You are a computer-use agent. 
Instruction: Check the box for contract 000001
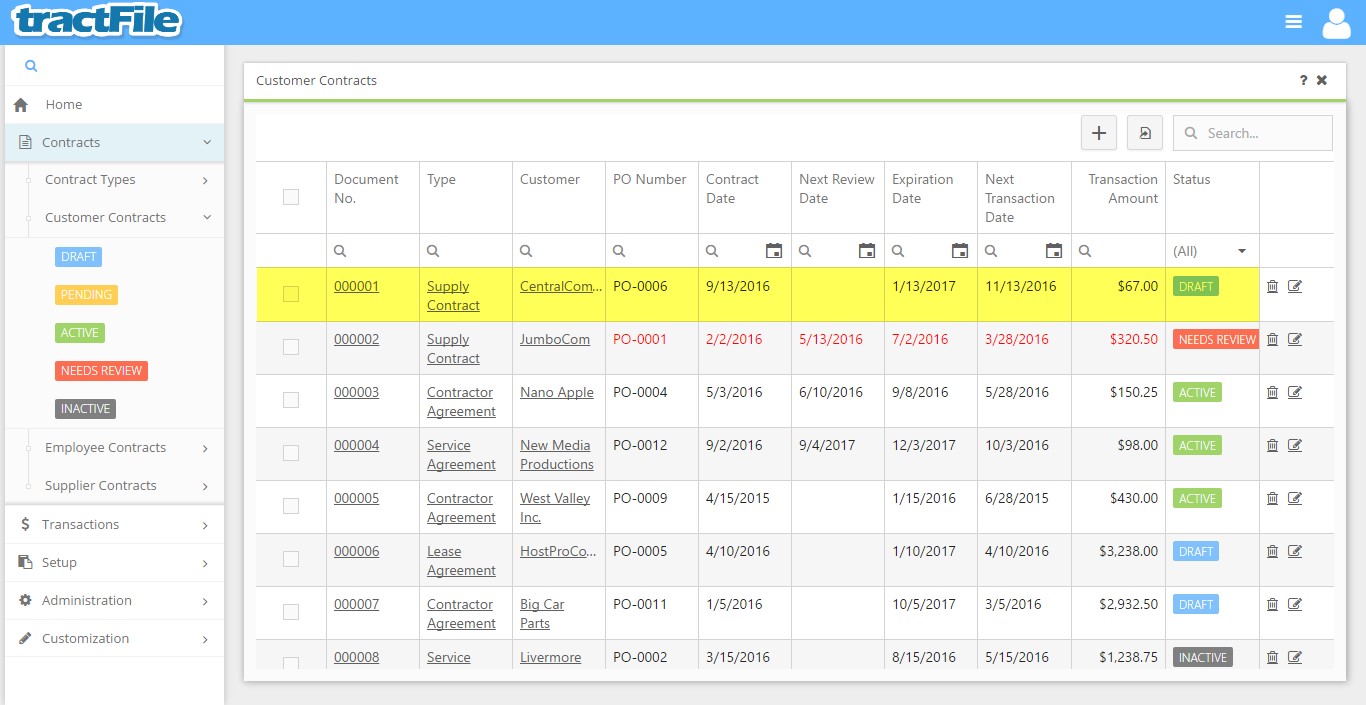291,294
